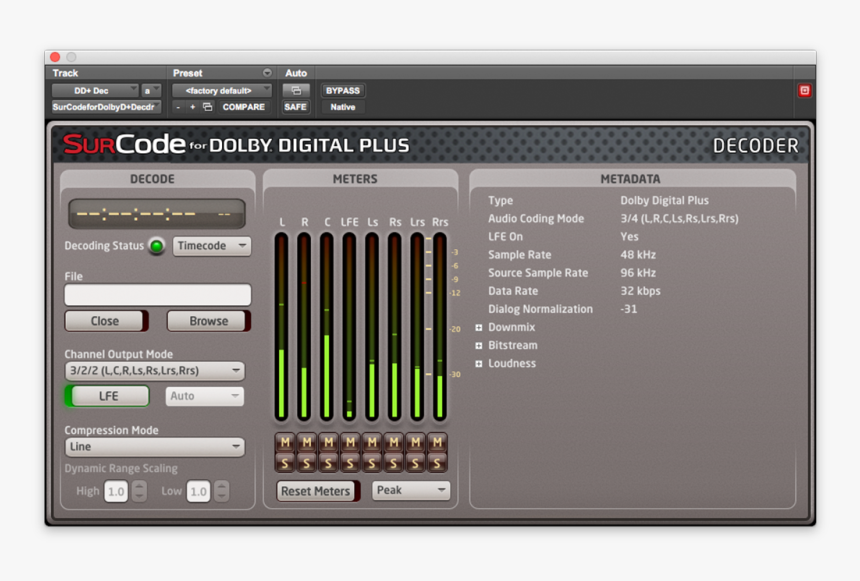This screenshot has height=581, width=860.
Task: Click the High value stepper arrows
Action: point(139,491)
